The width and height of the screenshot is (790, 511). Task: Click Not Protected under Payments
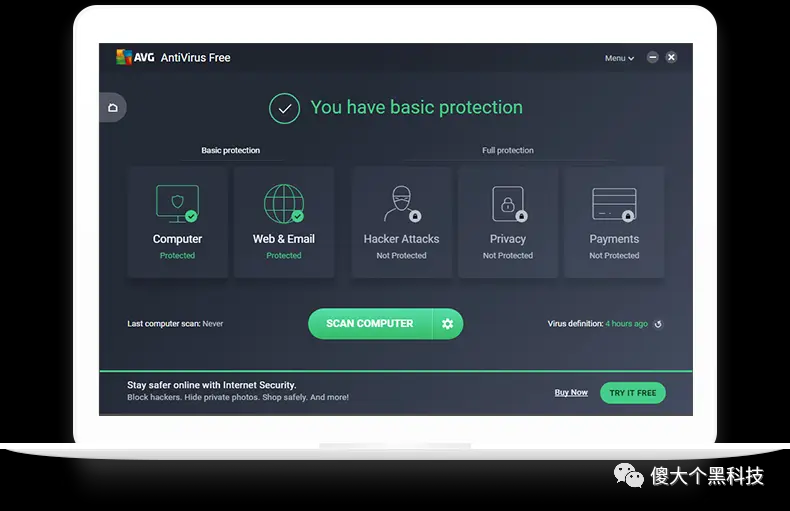614,256
